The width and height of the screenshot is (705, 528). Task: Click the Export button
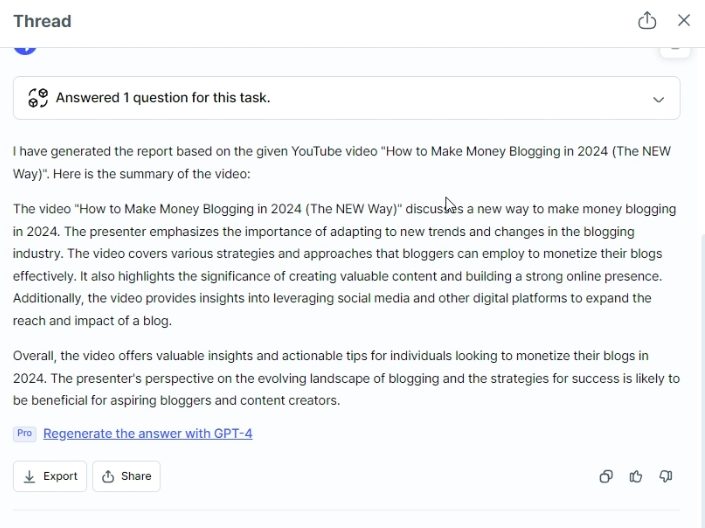pyautogui.click(x=50, y=476)
